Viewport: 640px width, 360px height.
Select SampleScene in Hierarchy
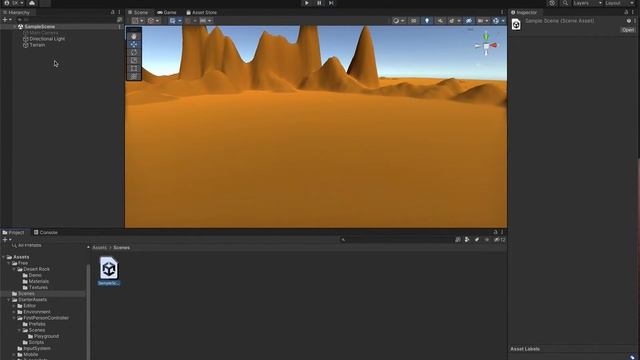coord(40,27)
